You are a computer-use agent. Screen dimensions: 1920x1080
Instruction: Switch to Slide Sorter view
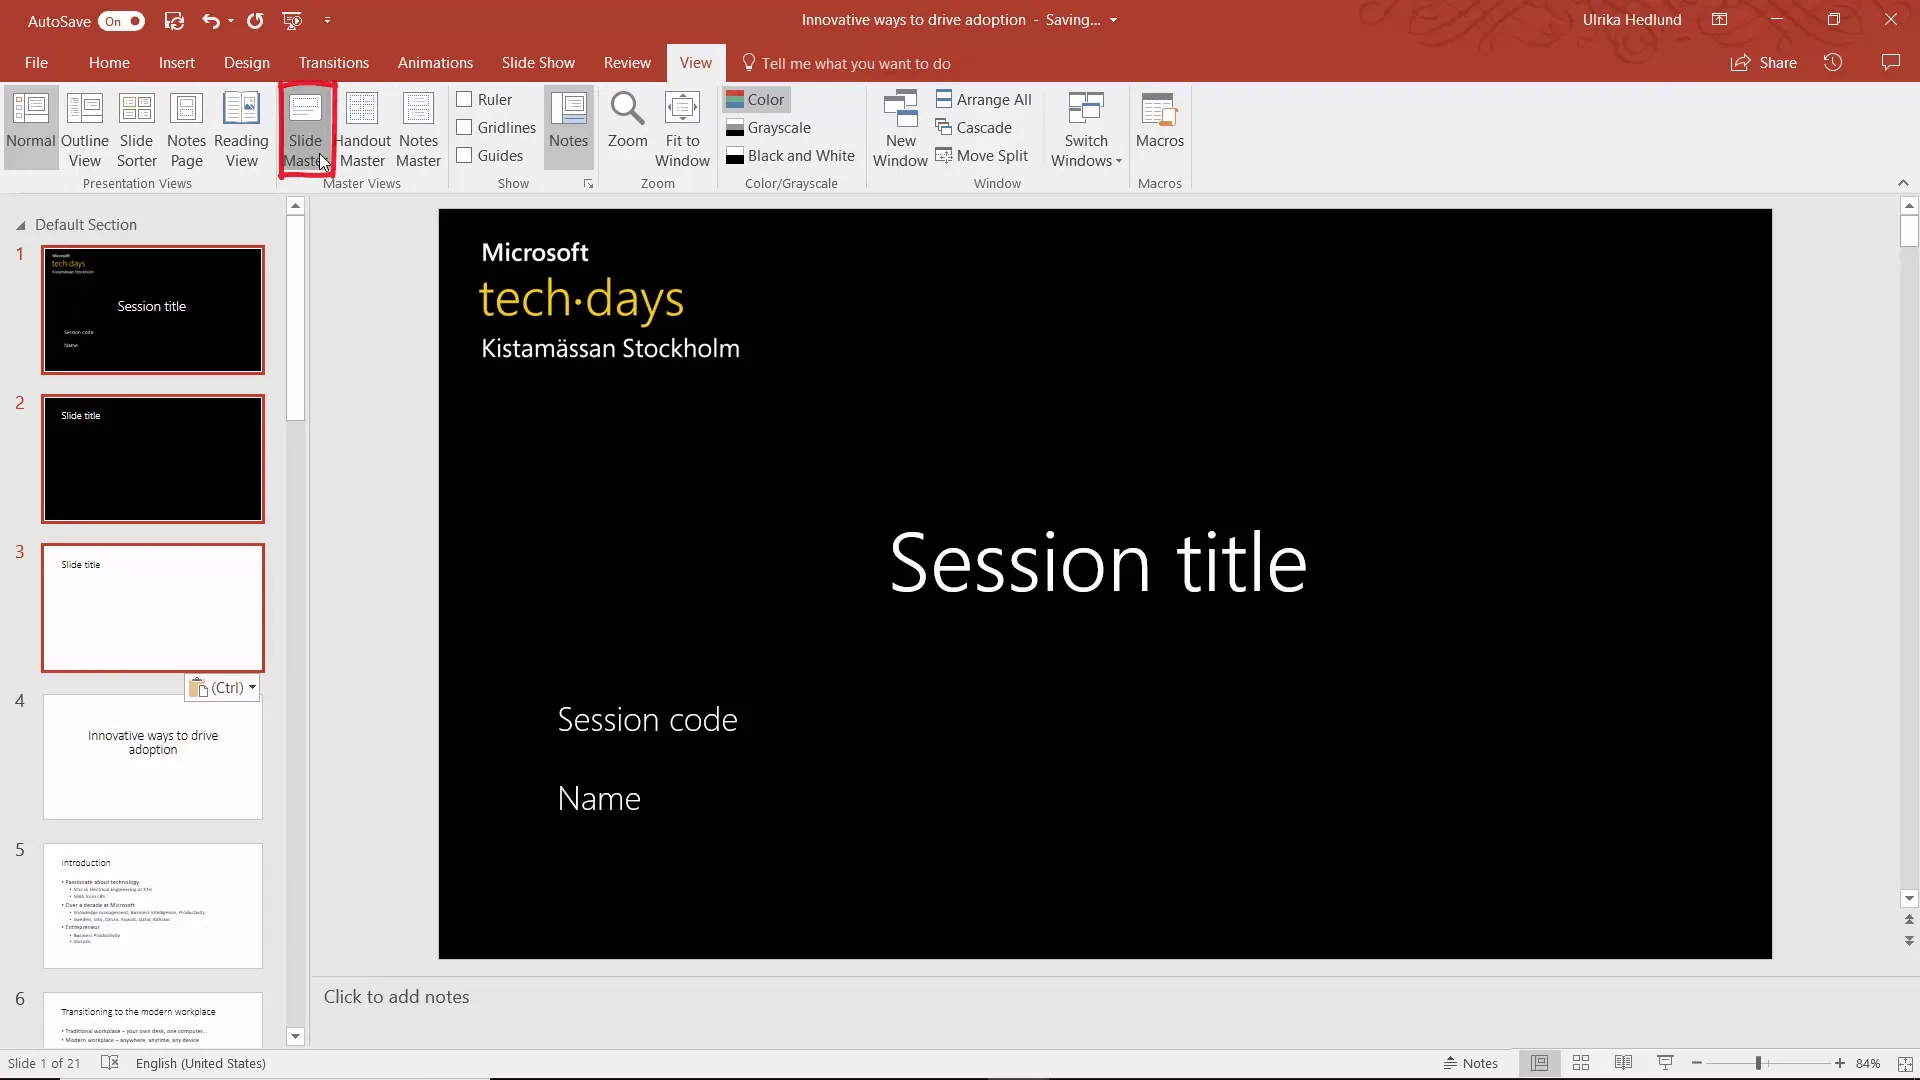pos(137,128)
